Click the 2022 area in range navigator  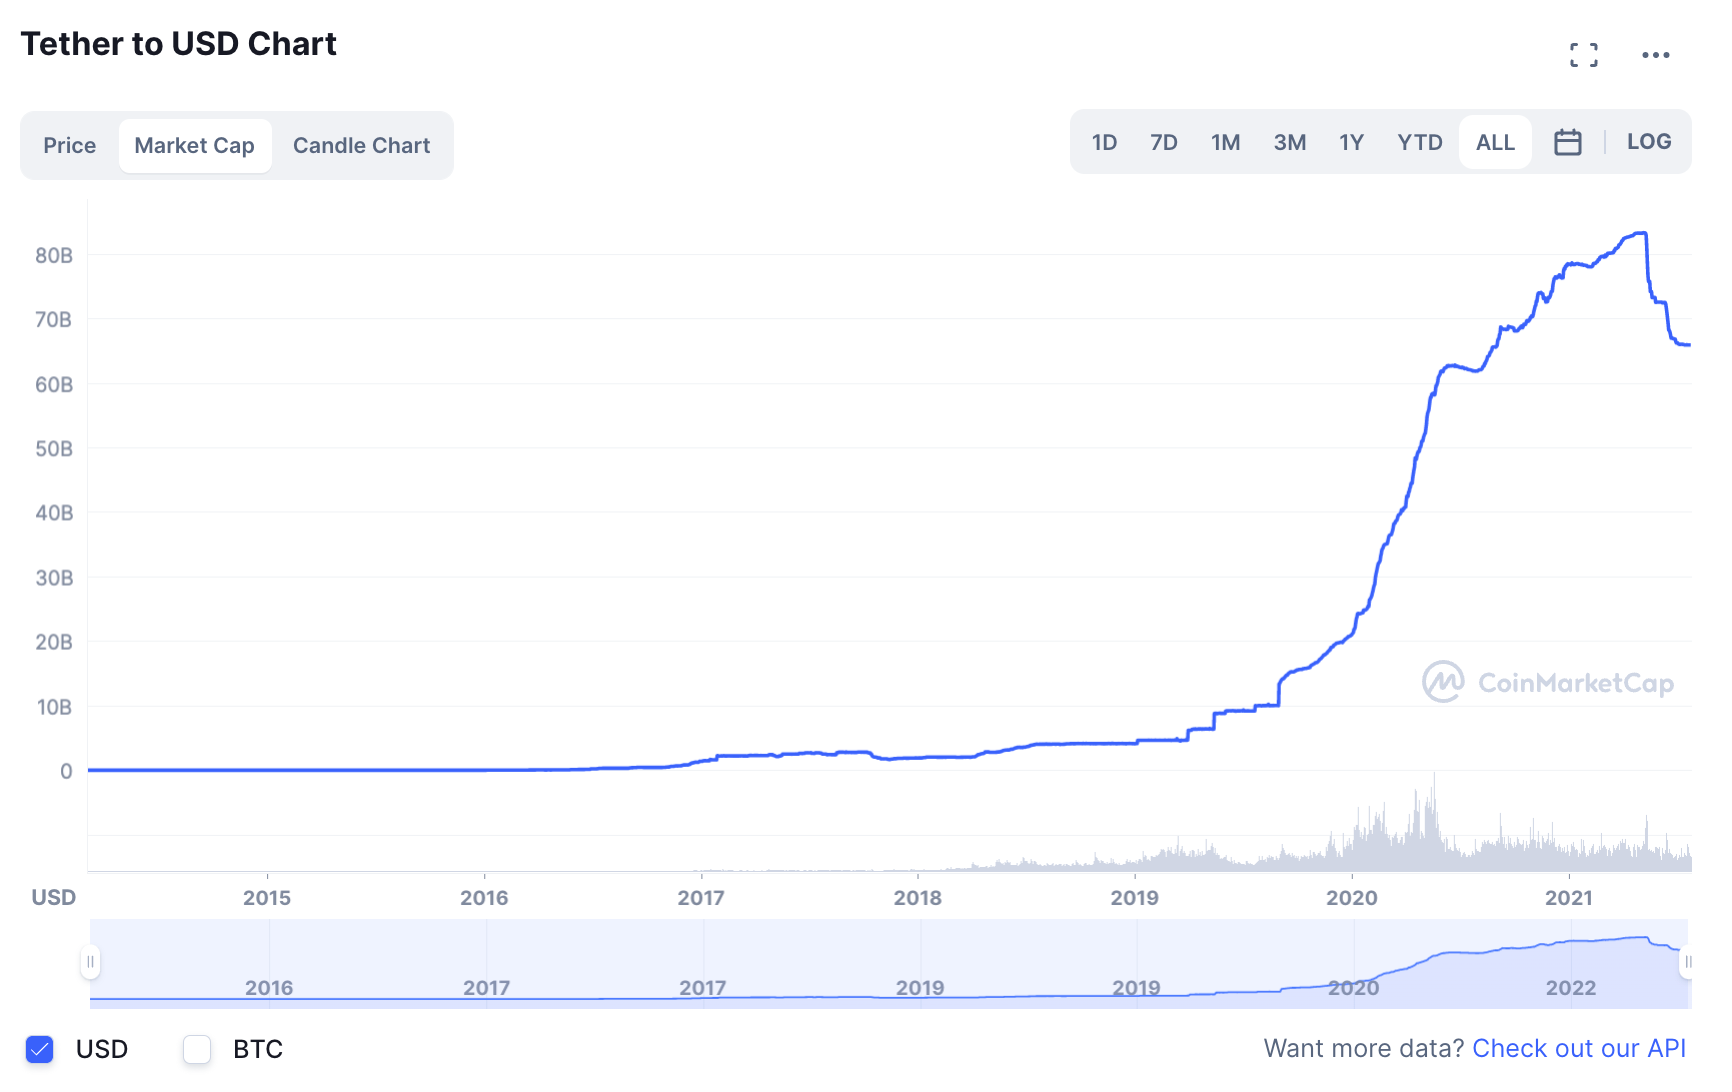pyautogui.click(x=1570, y=988)
